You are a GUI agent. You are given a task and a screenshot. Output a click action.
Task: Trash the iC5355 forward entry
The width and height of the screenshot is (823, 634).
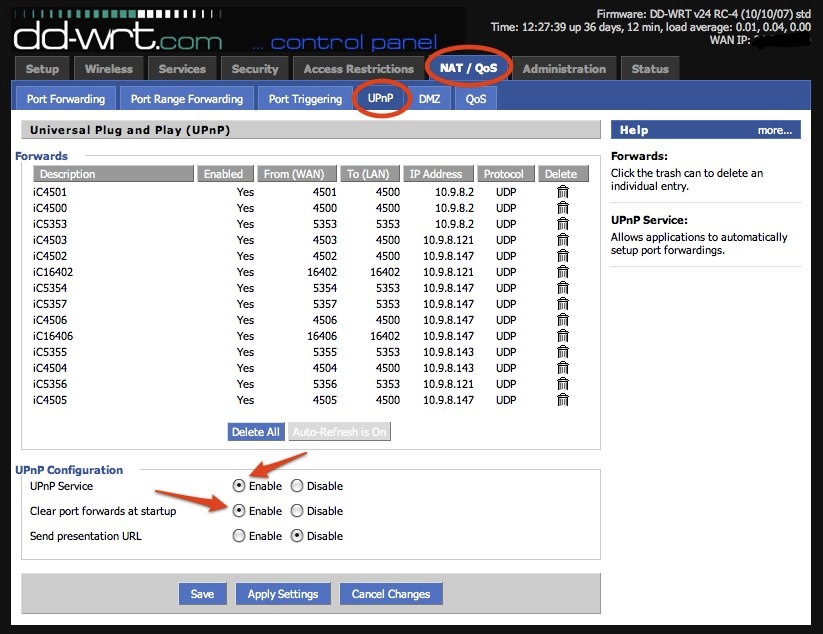(563, 352)
